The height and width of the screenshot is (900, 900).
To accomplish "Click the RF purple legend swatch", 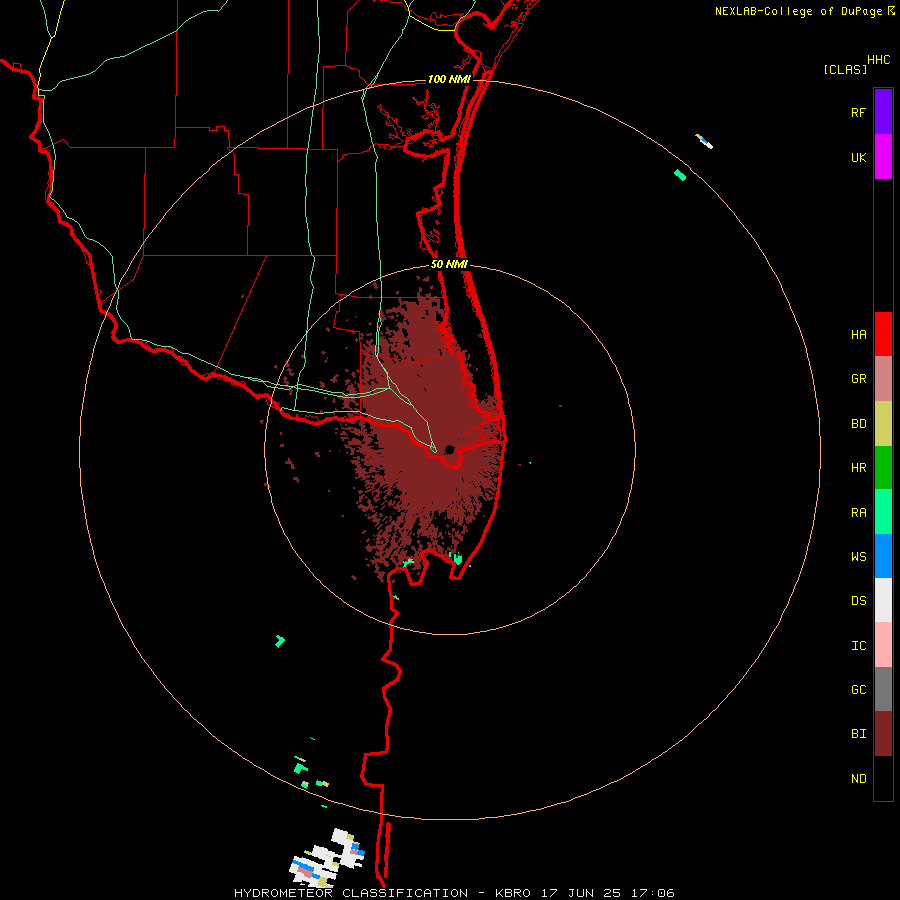I will click(x=883, y=112).
